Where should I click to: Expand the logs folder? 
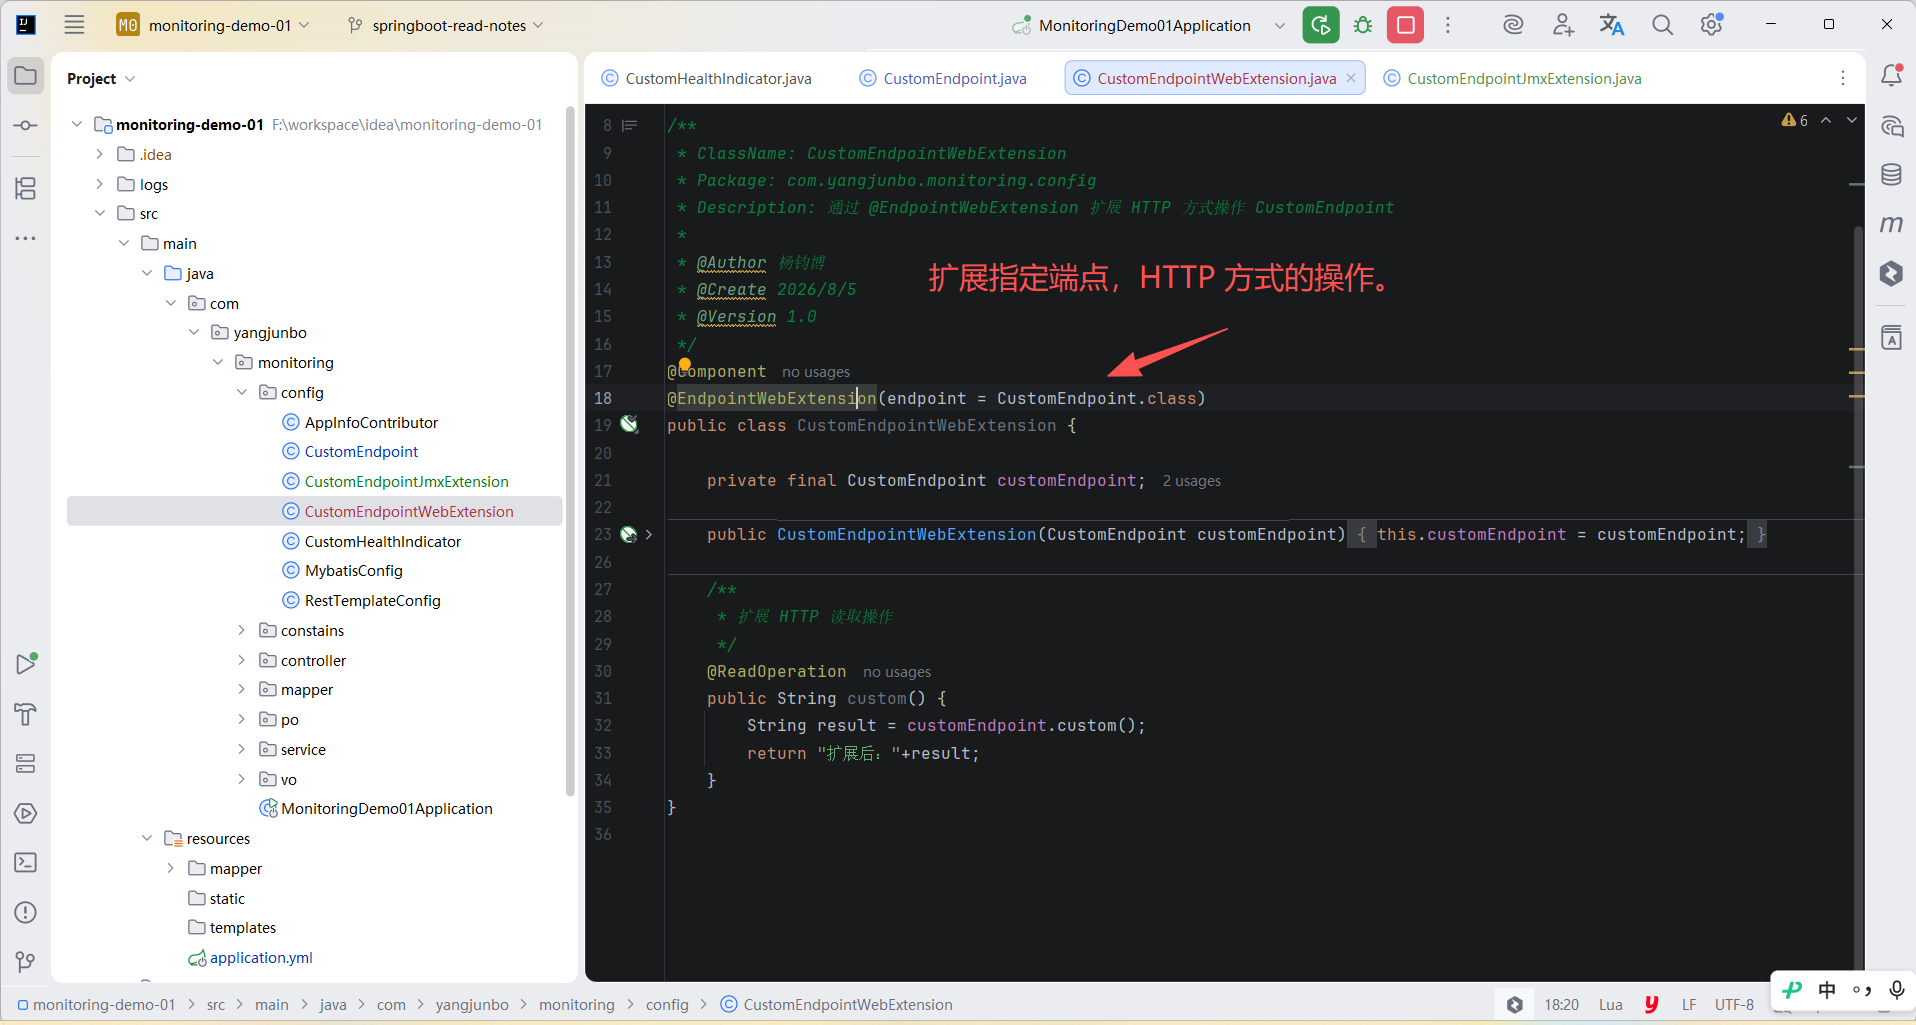[x=99, y=184]
